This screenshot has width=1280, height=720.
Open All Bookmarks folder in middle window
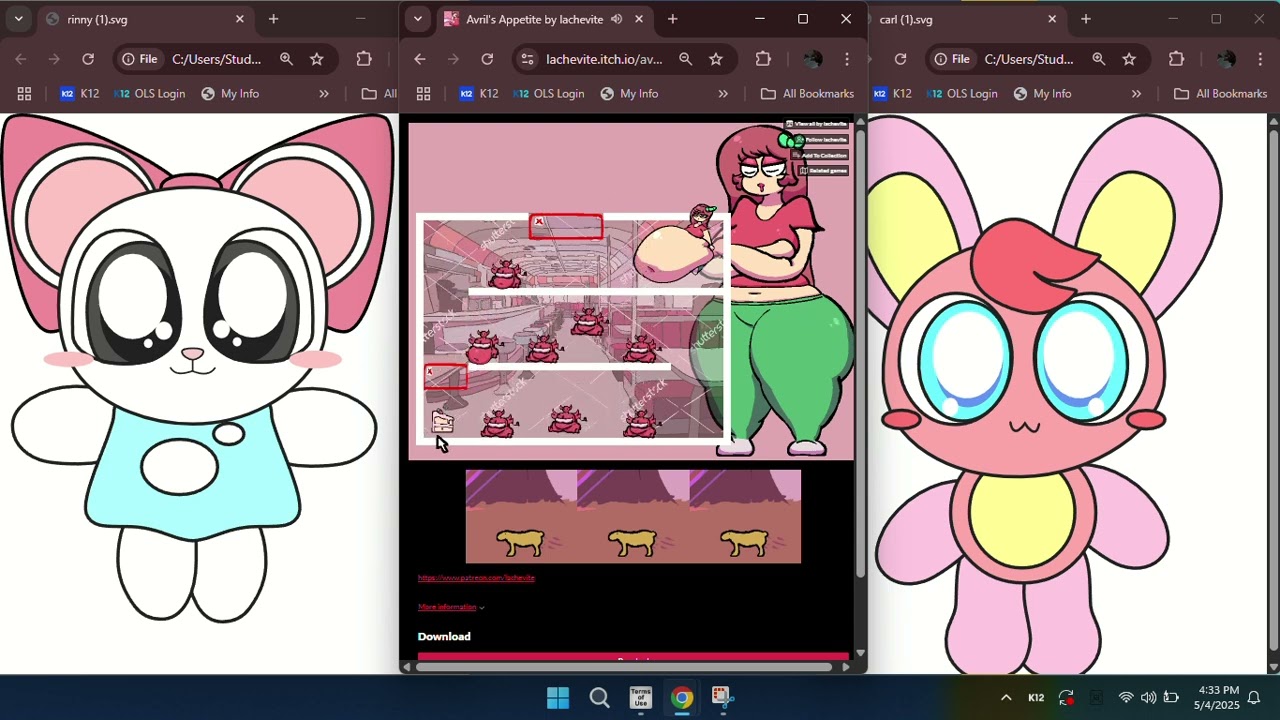pyautogui.click(x=807, y=94)
